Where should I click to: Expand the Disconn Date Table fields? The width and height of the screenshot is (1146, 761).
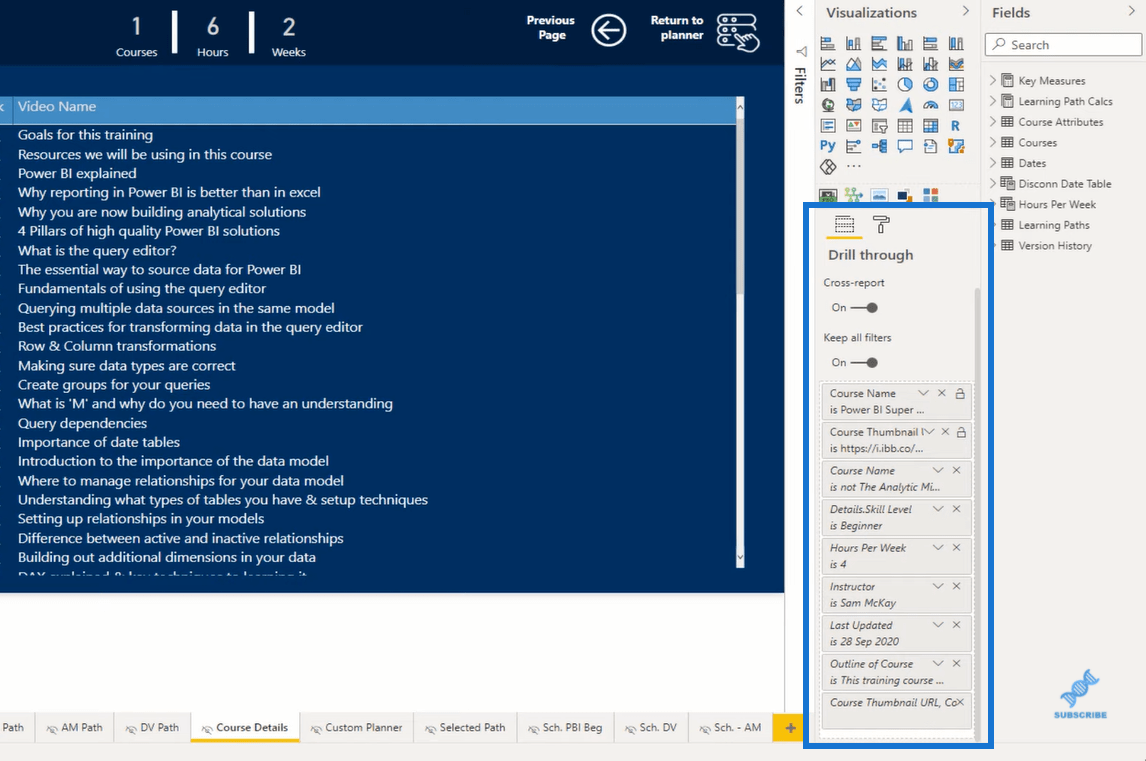point(993,183)
